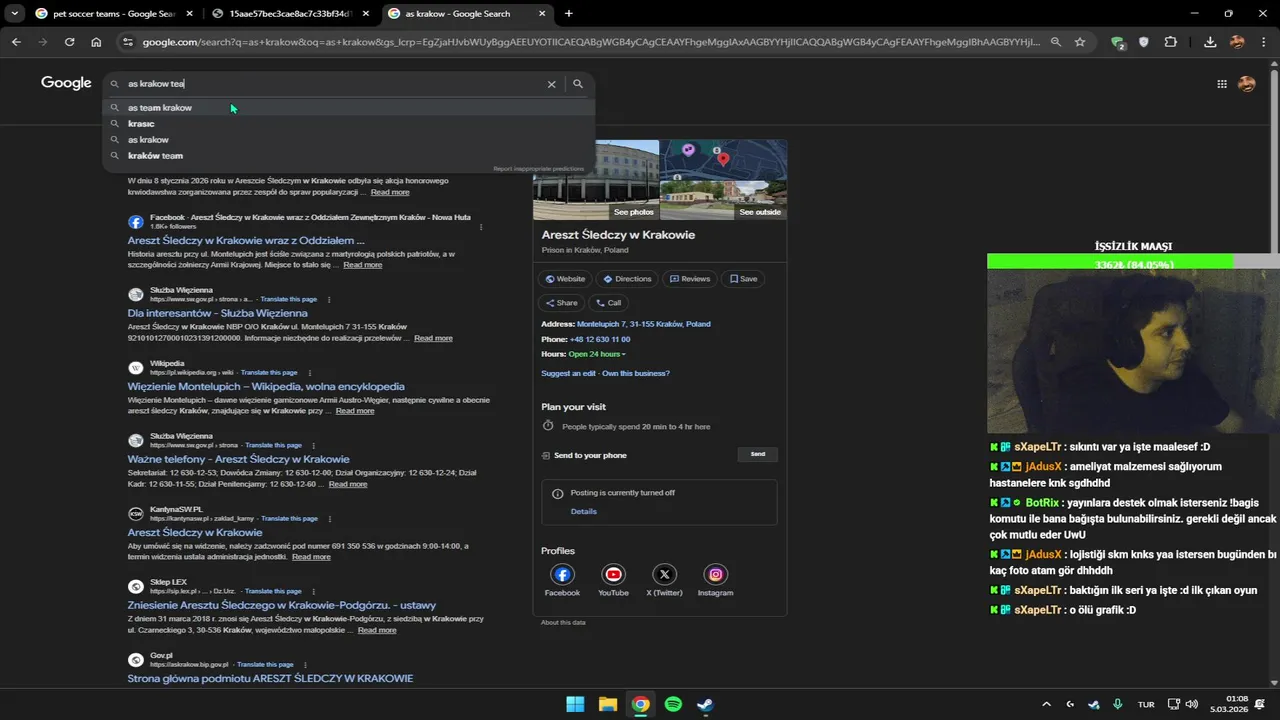Choose the 'as krakow' suggestion

click(349, 140)
